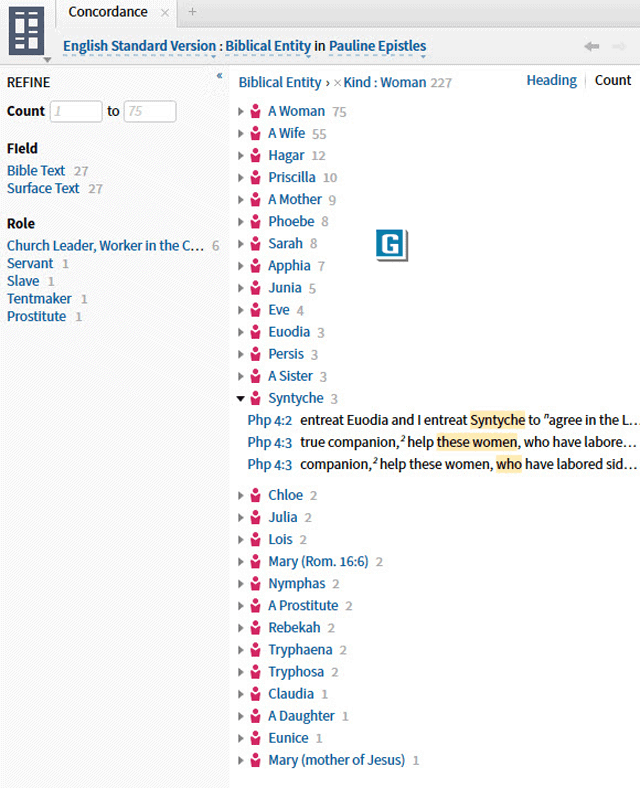Expand the A Wife entry
The height and width of the screenshot is (788, 640).
241,134
